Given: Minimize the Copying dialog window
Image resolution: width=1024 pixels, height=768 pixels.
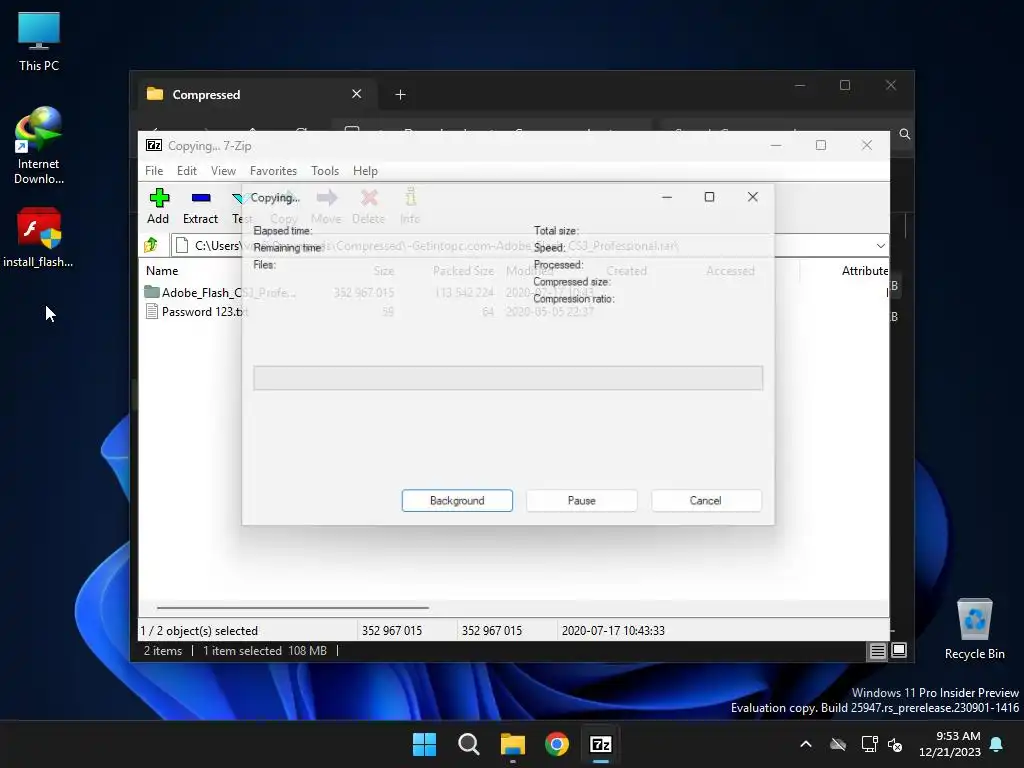Looking at the screenshot, I should point(667,197).
